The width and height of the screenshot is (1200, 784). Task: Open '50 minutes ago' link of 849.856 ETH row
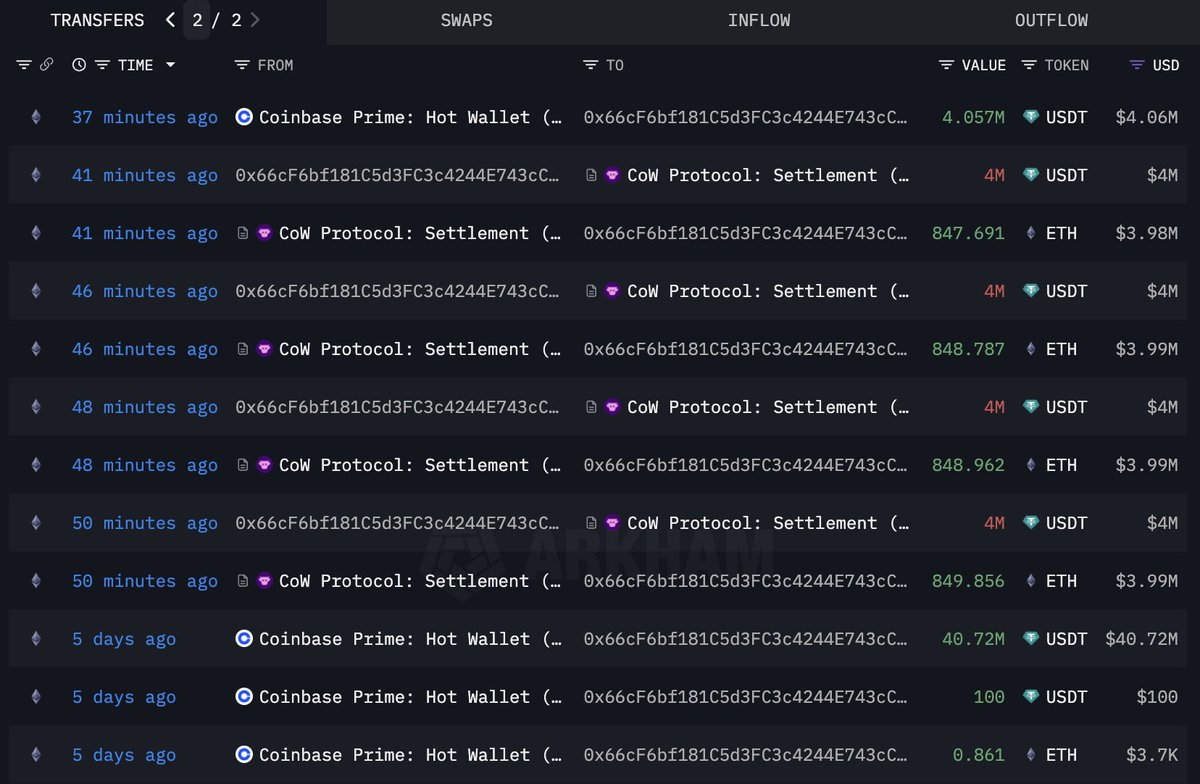click(x=145, y=581)
